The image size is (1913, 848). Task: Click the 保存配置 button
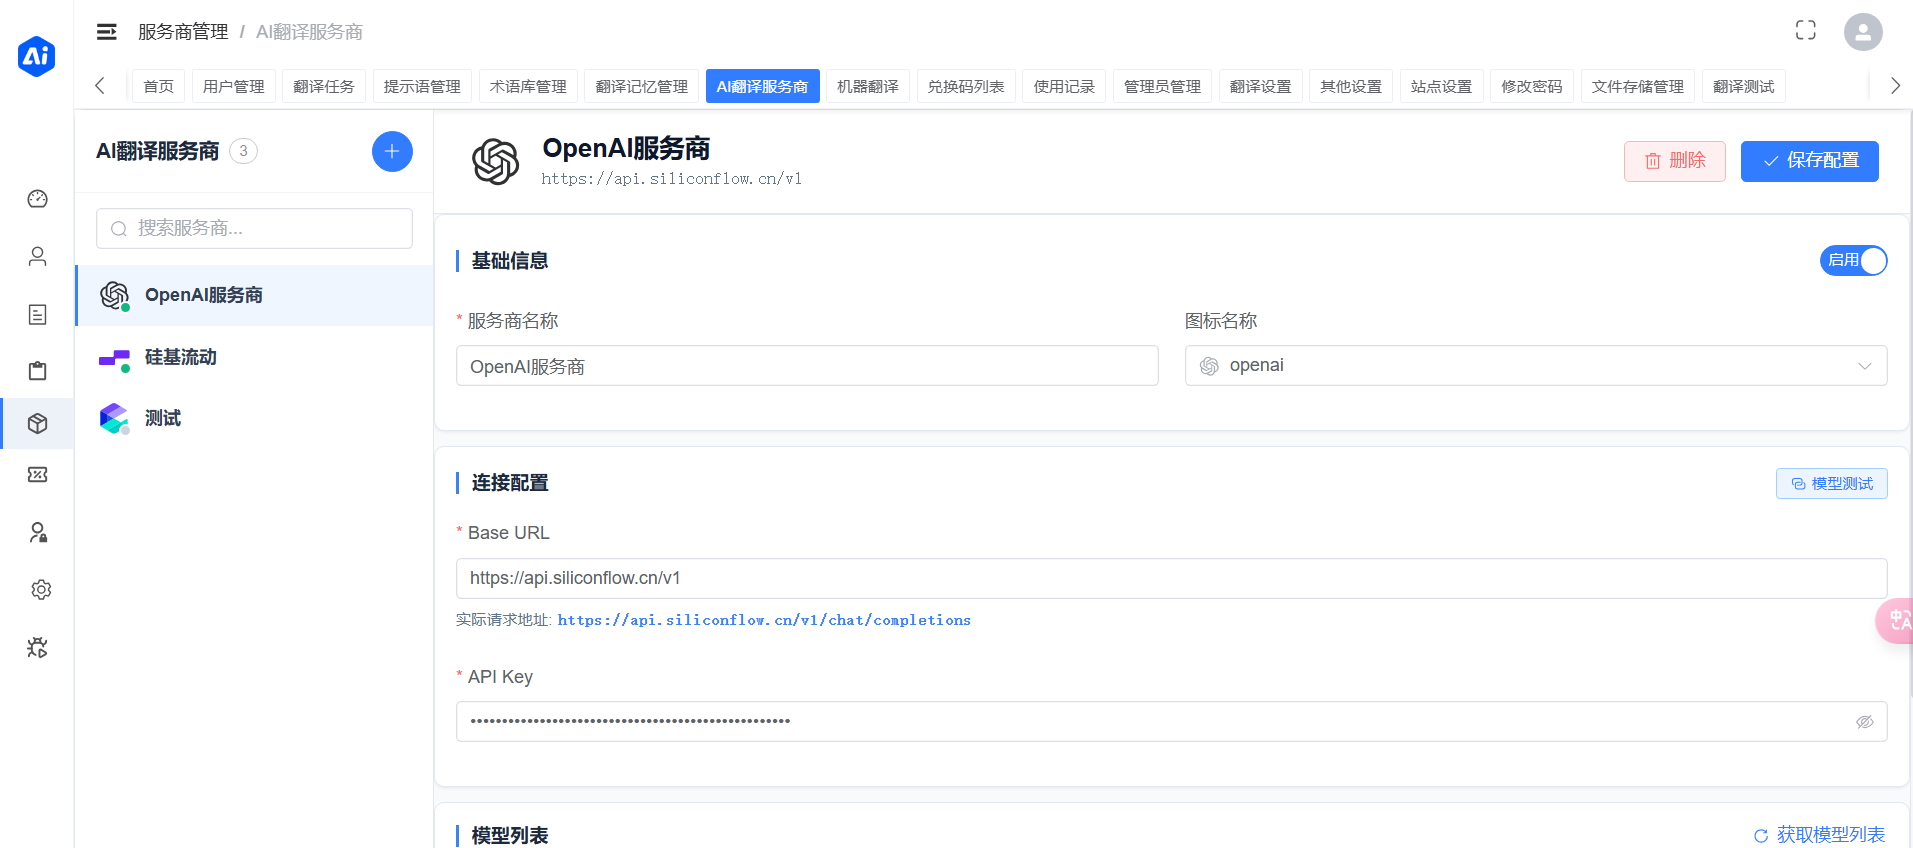pyautogui.click(x=1809, y=161)
